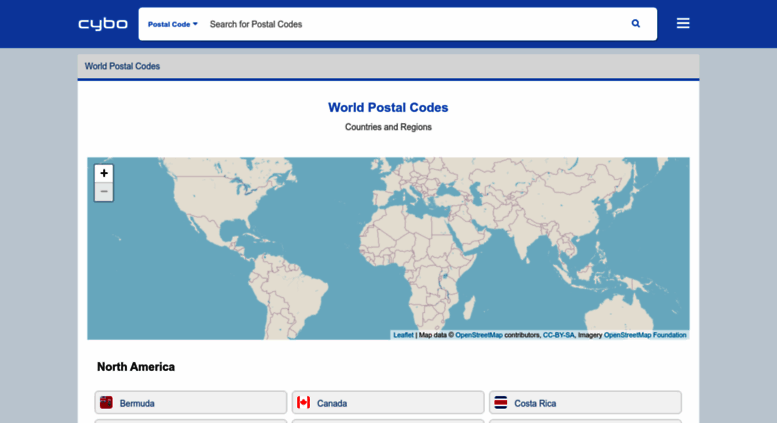Zoom out on the map
Image resolution: width=777 pixels, height=423 pixels.
pos(104,192)
